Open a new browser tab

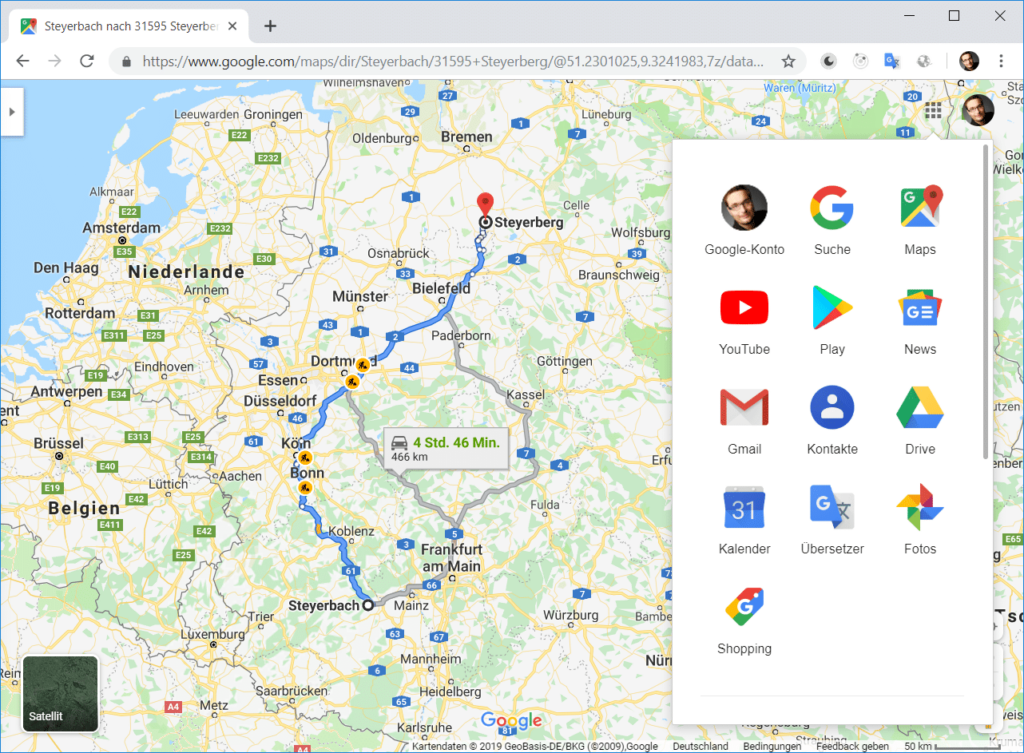click(x=270, y=26)
